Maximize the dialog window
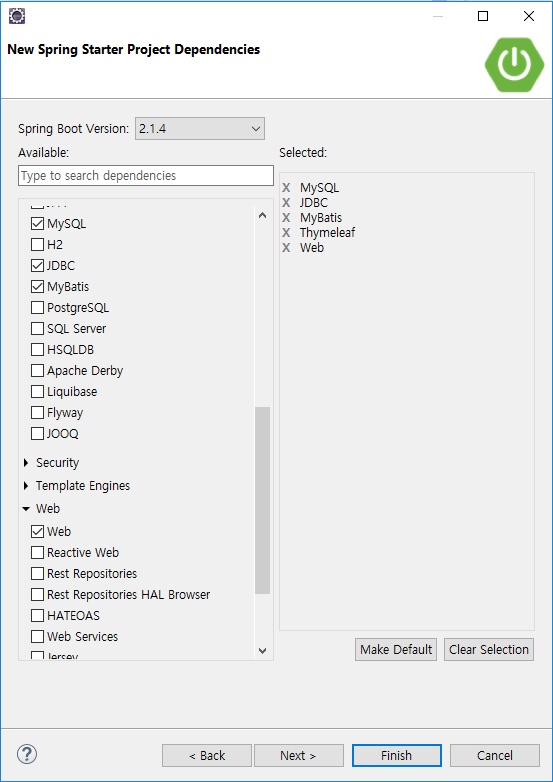Viewport: 553px width, 782px height. (x=483, y=16)
